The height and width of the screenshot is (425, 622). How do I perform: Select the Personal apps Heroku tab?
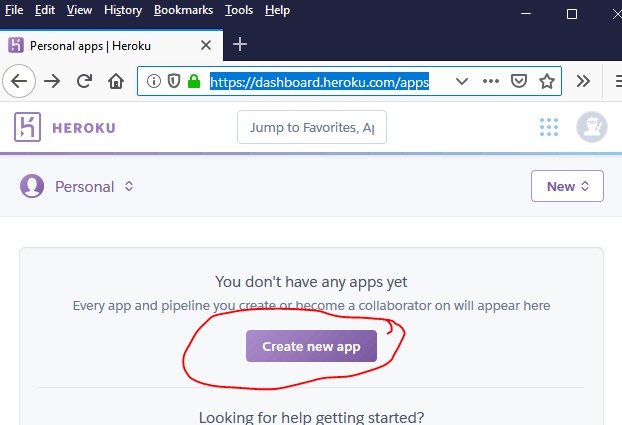(111, 45)
